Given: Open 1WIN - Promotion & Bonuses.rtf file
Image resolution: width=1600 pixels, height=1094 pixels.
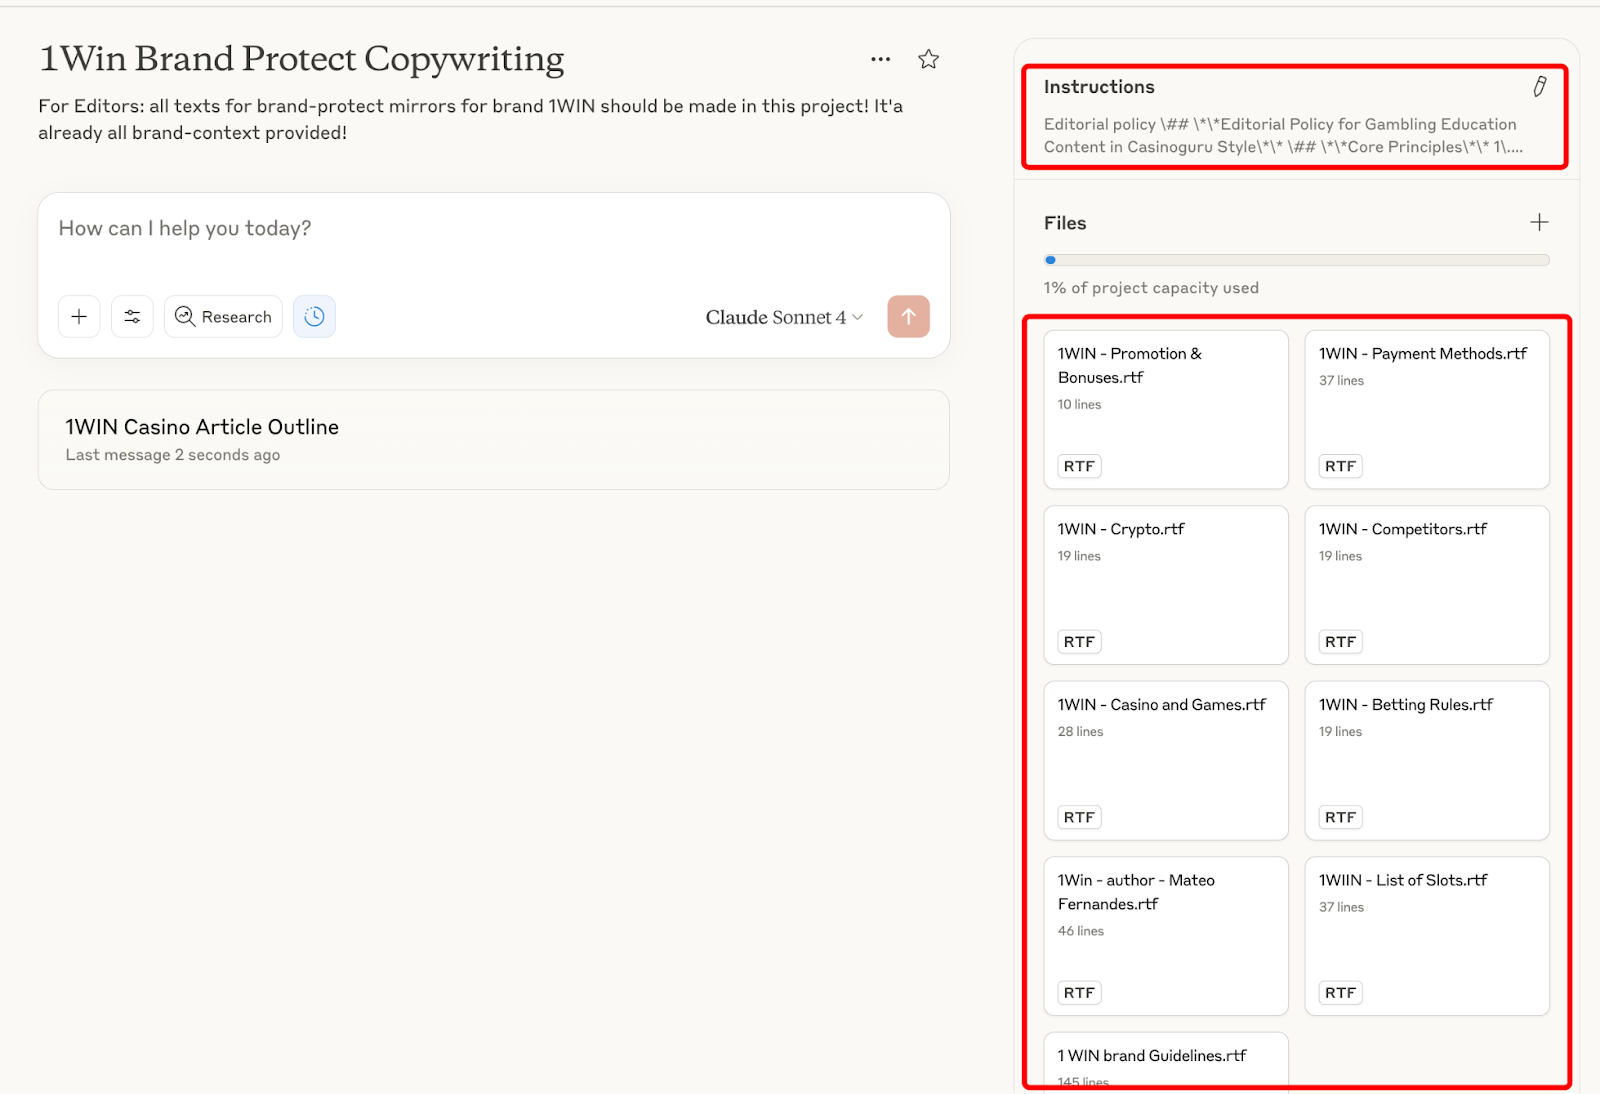Looking at the screenshot, I should click(x=1165, y=410).
